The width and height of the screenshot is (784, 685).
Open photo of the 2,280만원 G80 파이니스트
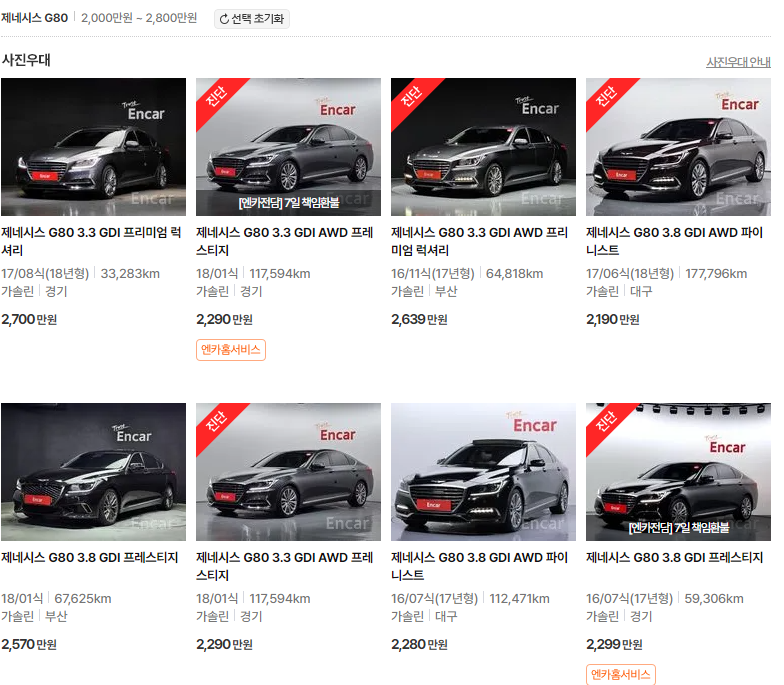(x=484, y=472)
